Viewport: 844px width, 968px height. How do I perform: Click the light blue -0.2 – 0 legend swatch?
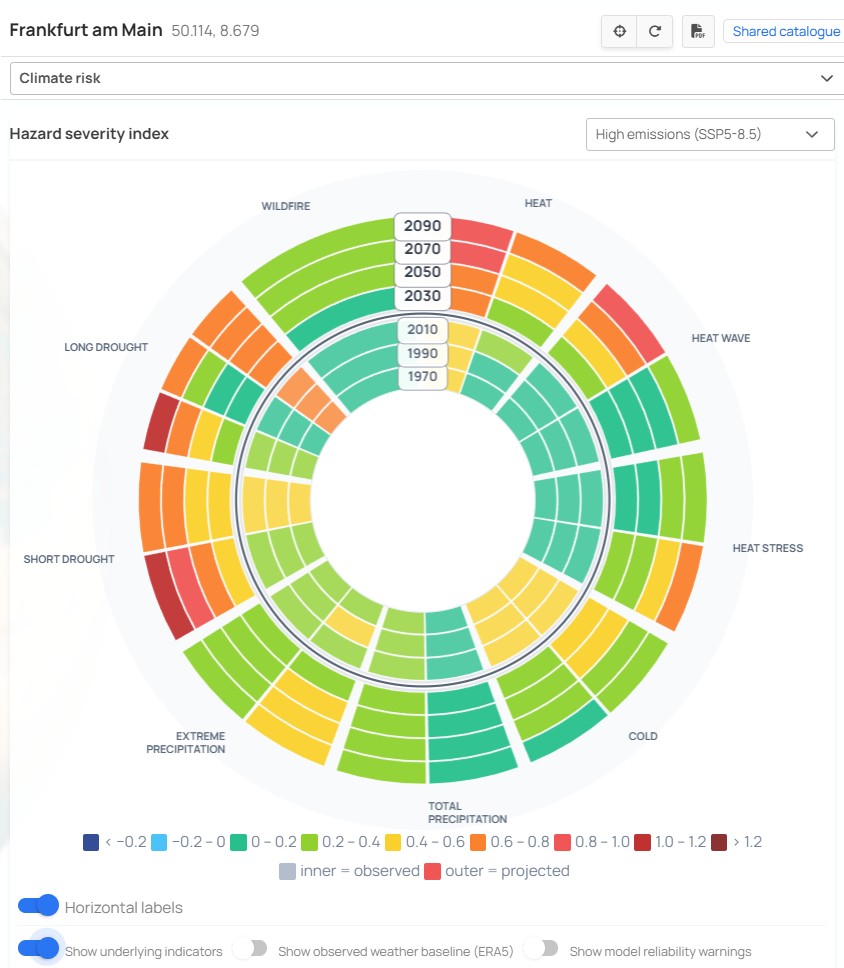(159, 842)
